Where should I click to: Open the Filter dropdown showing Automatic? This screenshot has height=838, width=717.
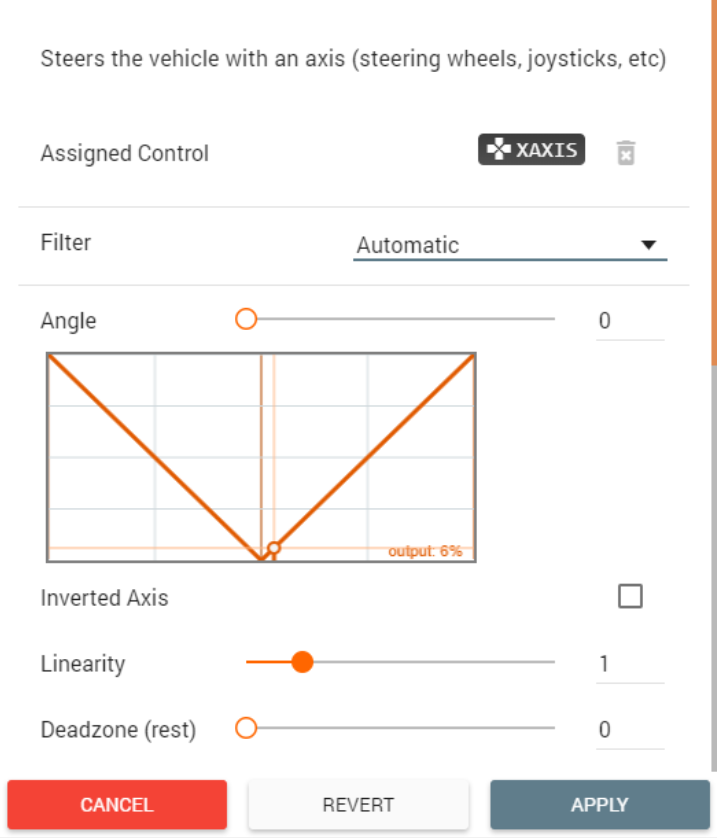[x=509, y=245]
